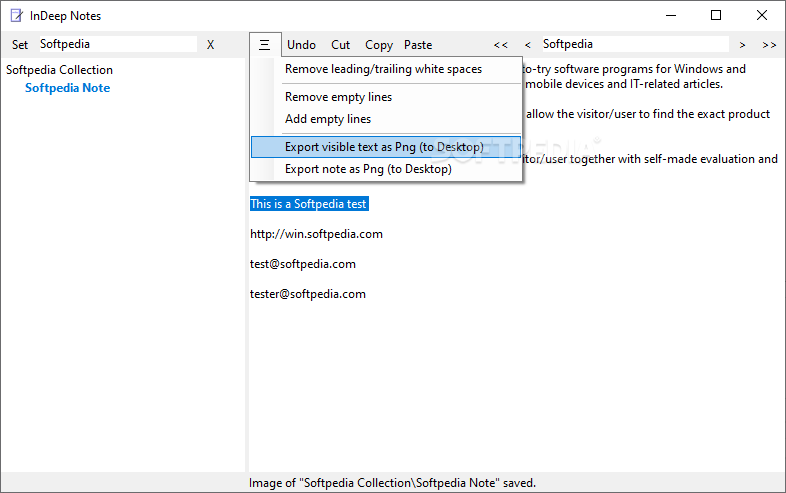Select Softpedia Collection in the tree
786x493 pixels.
pyautogui.click(x=59, y=70)
